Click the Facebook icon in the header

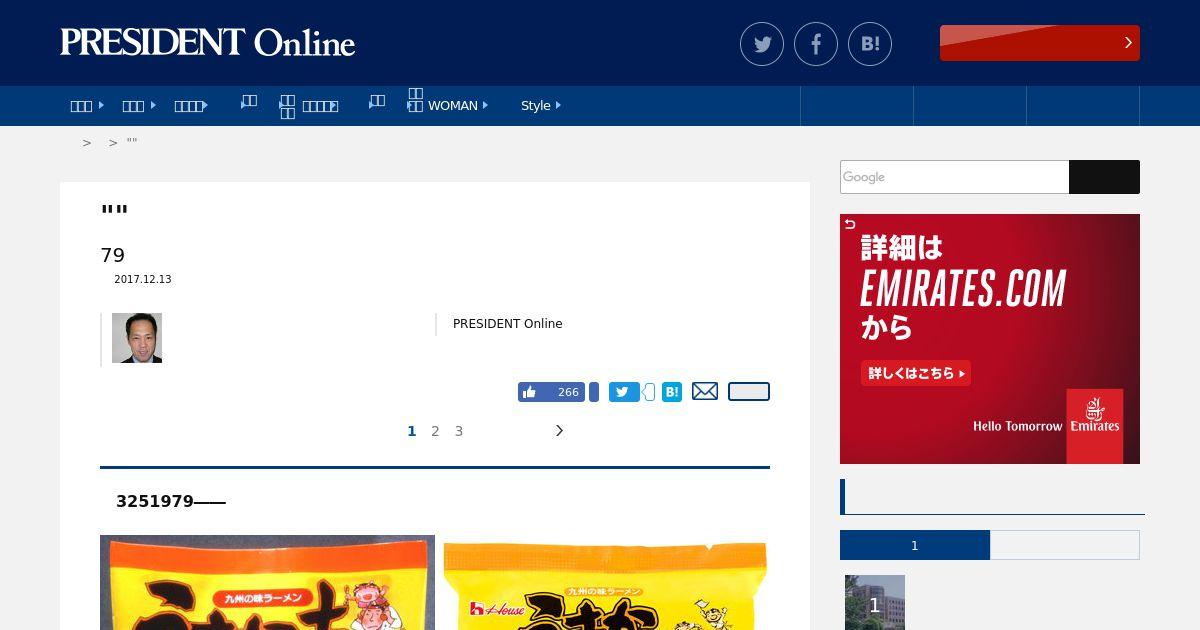pyautogui.click(x=816, y=44)
